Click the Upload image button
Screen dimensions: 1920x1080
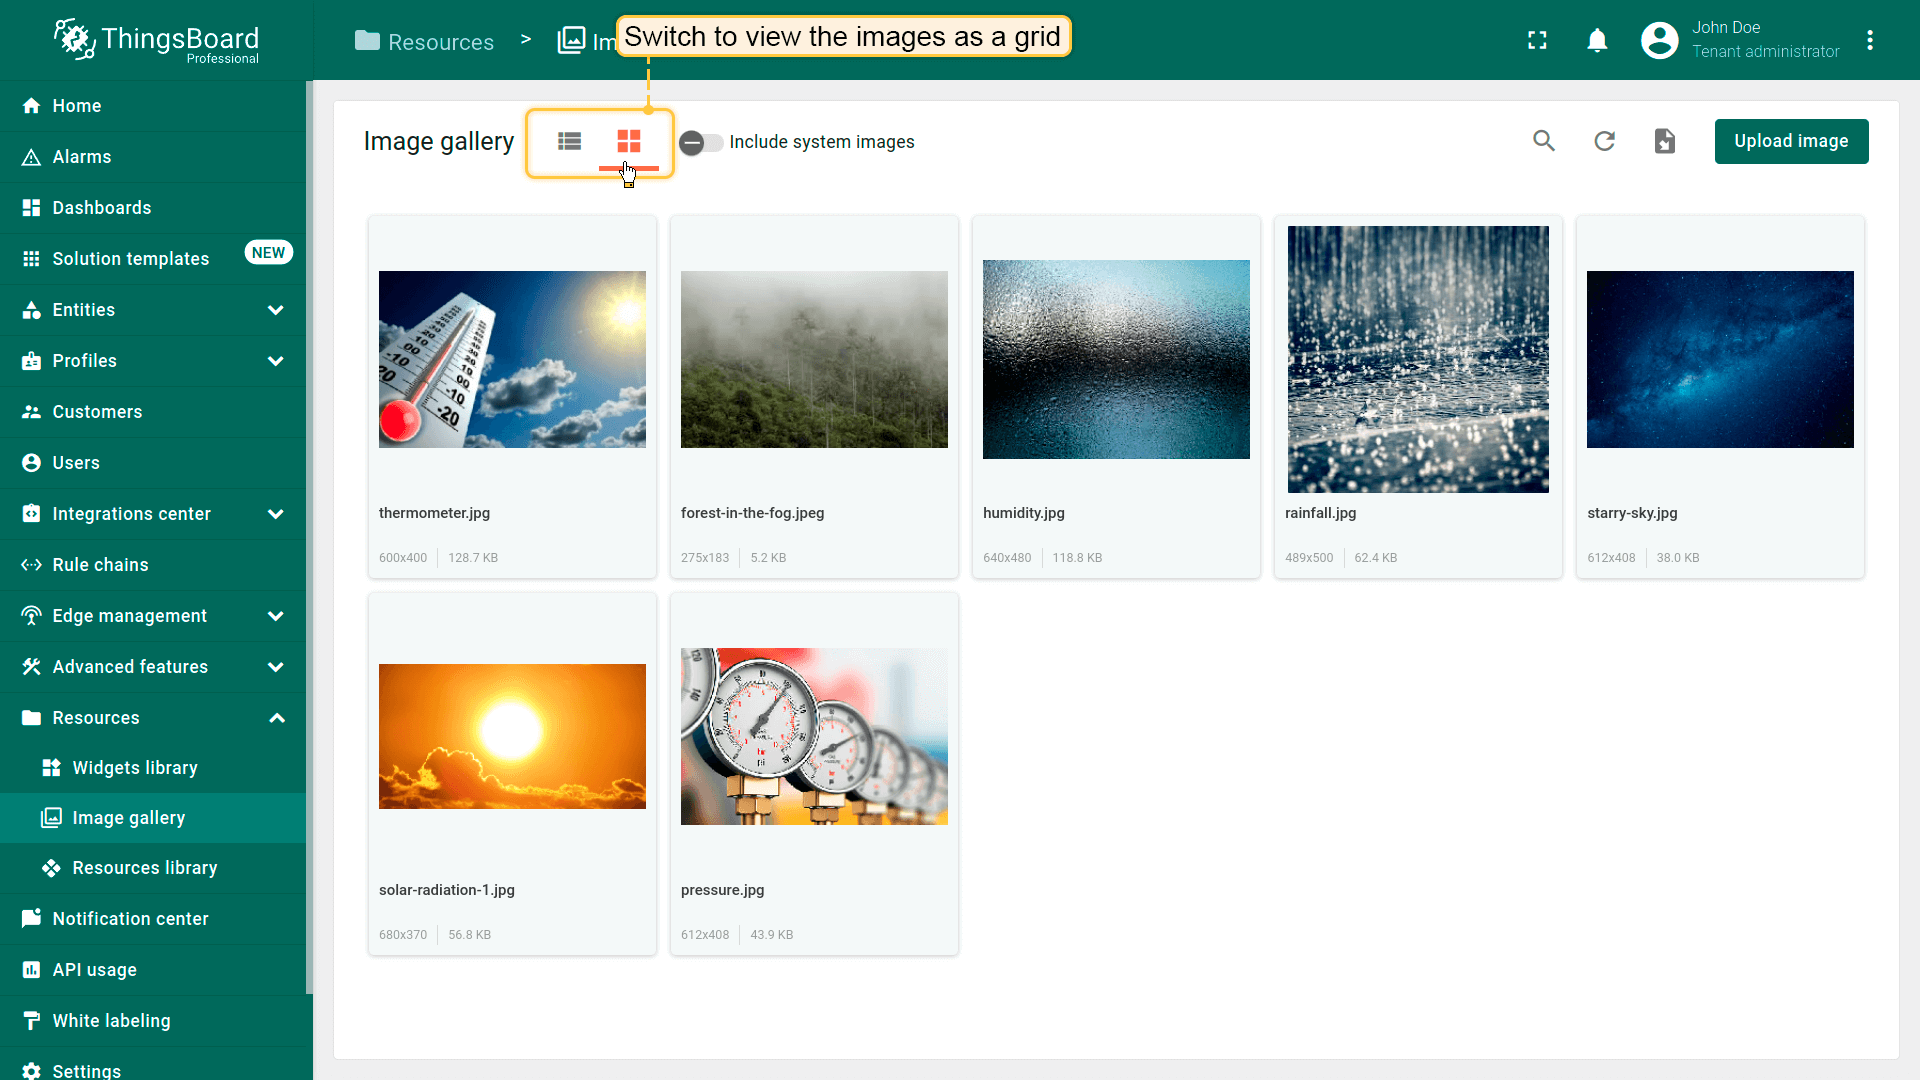[x=1790, y=141]
